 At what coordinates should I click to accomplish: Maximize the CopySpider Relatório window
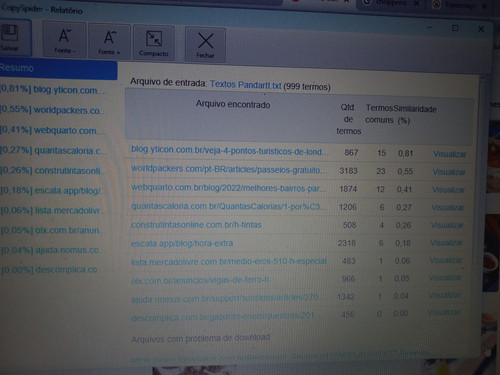coord(455,28)
